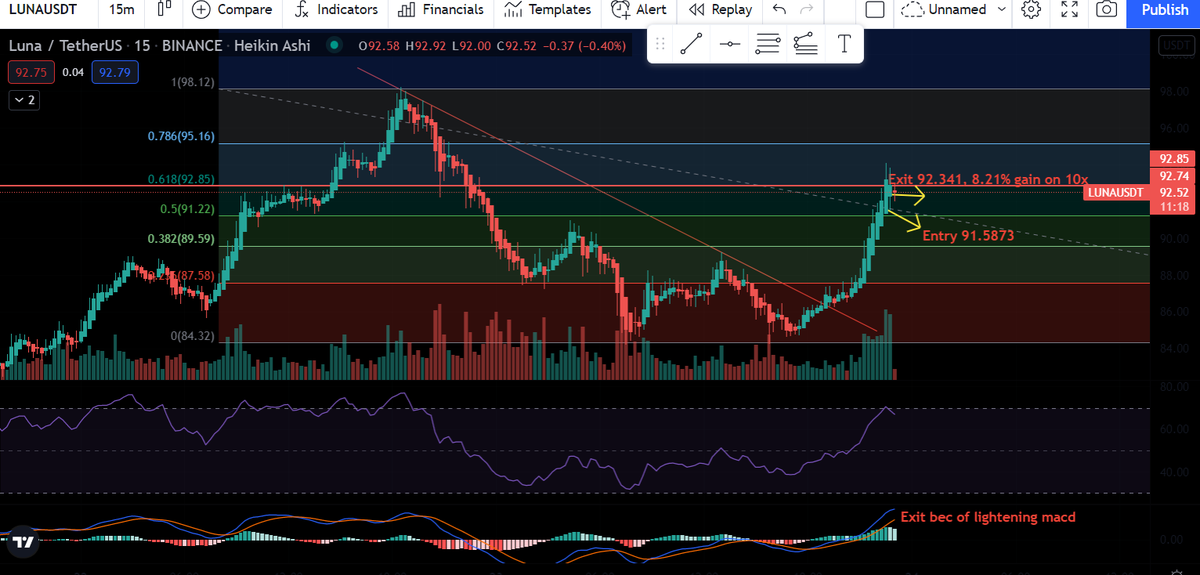Click the 92.85 price tag on scale
1200x575 pixels.
[1173, 159]
